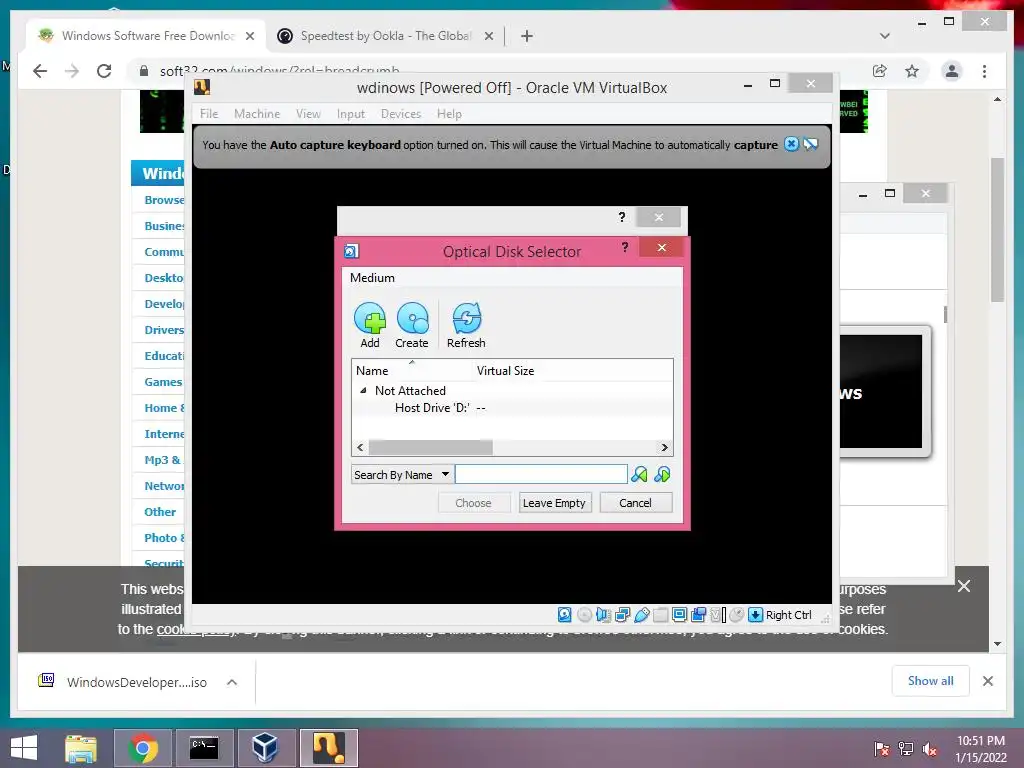Select Host Drive 'D:' row
Screen dimensions: 1024x768
click(x=512, y=408)
